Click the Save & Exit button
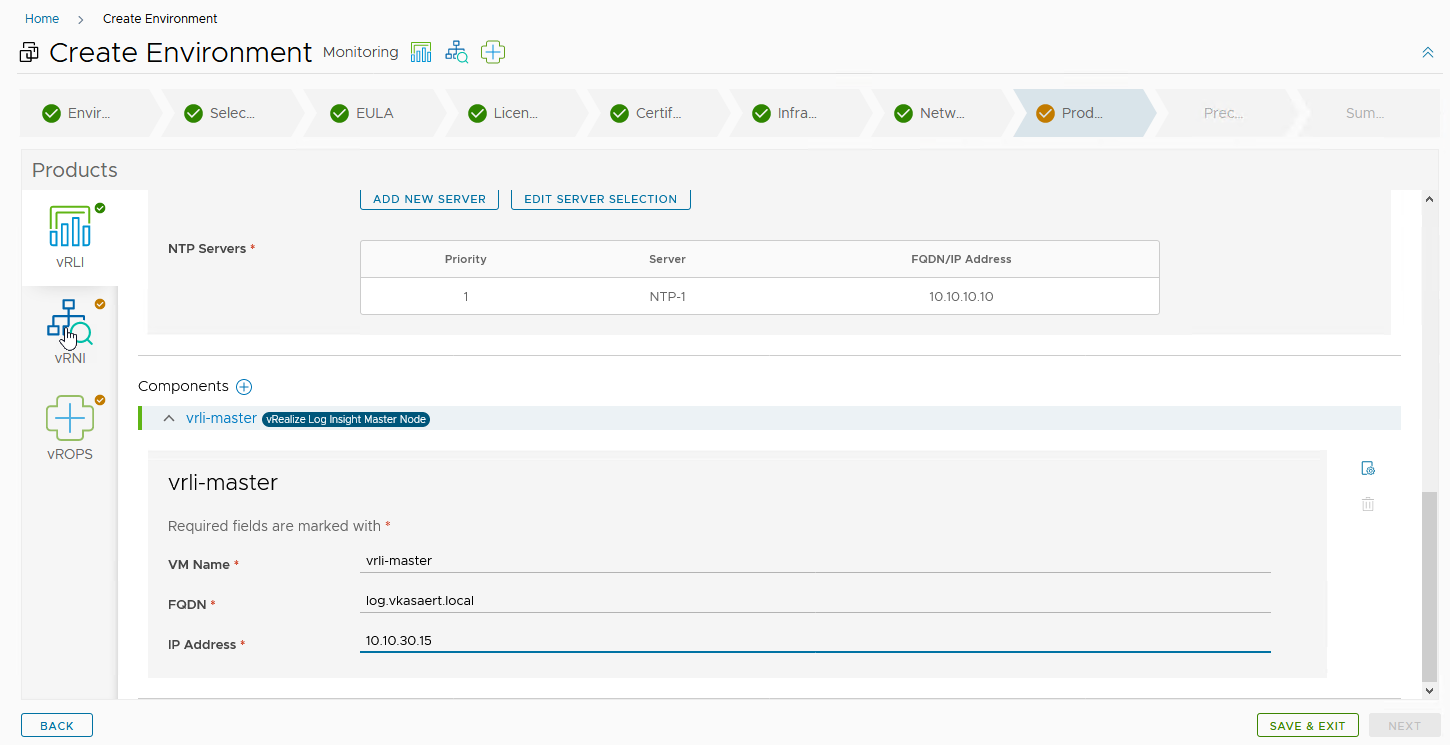Screen dimensions: 1450x745 tap(1307, 726)
